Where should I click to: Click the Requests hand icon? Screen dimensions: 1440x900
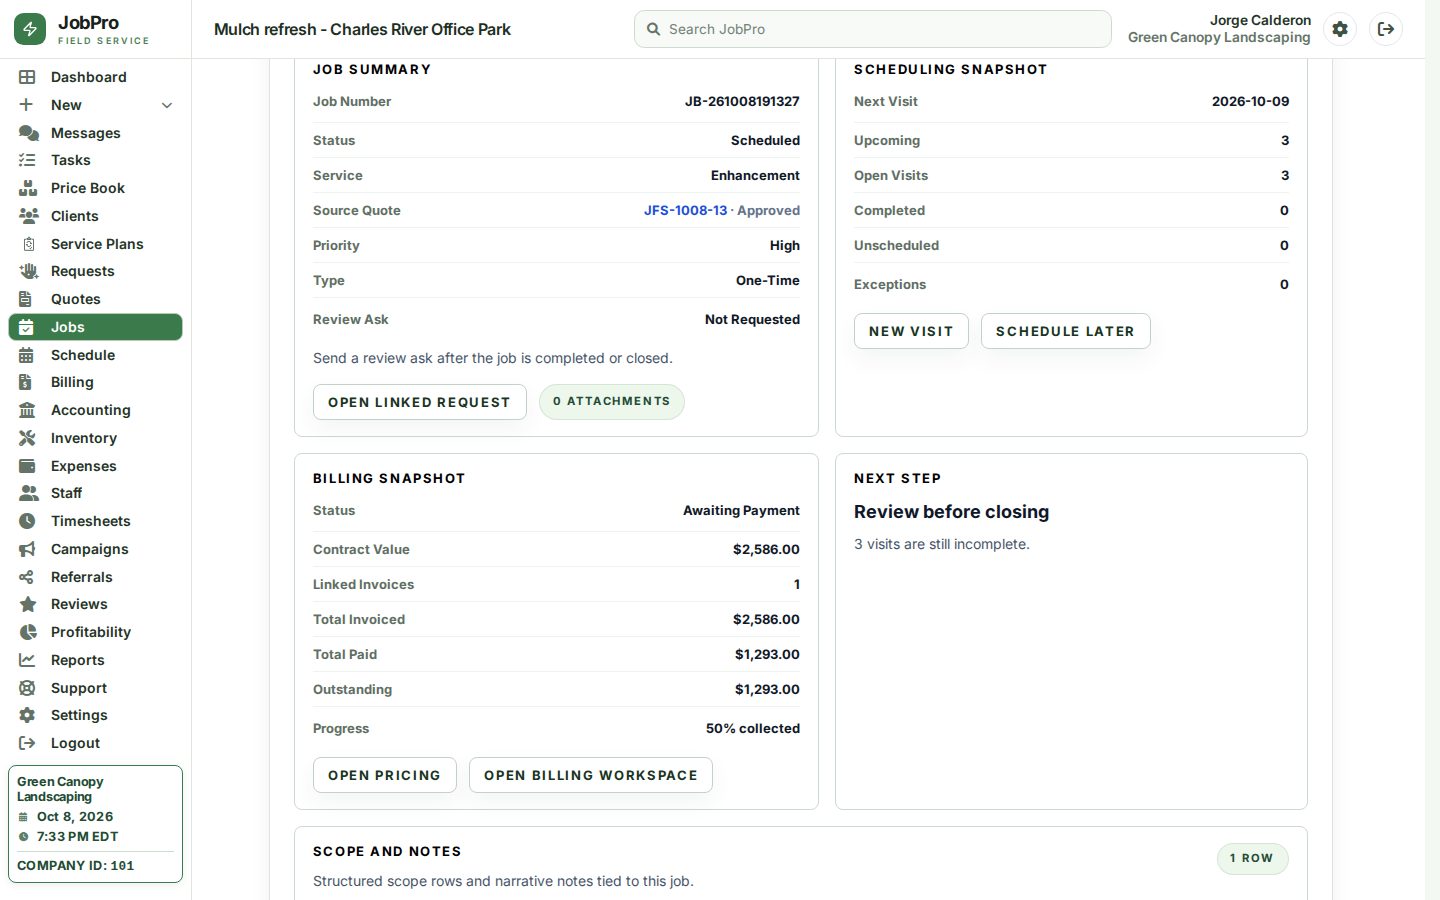pyautogui.click(x=28, y=271)
